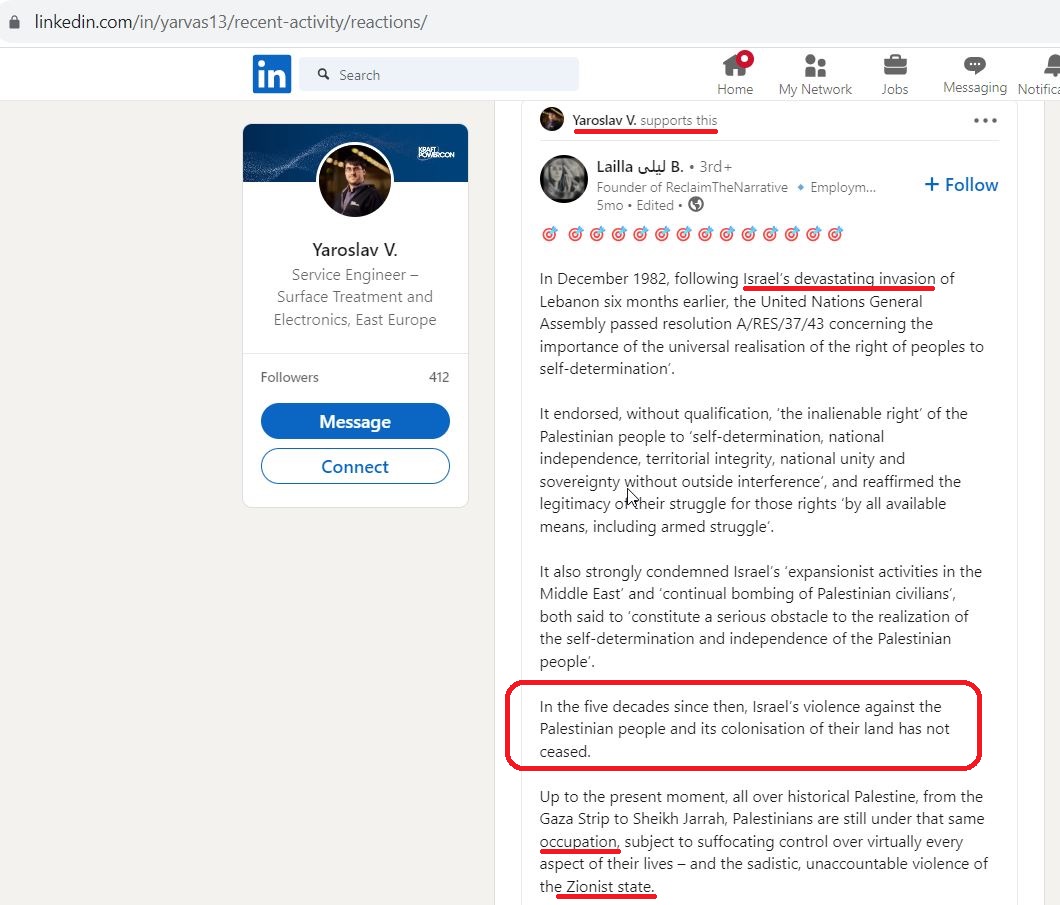Click the browser padlock security icon
Screen dimensions: 1060x905
click(14, 22)
